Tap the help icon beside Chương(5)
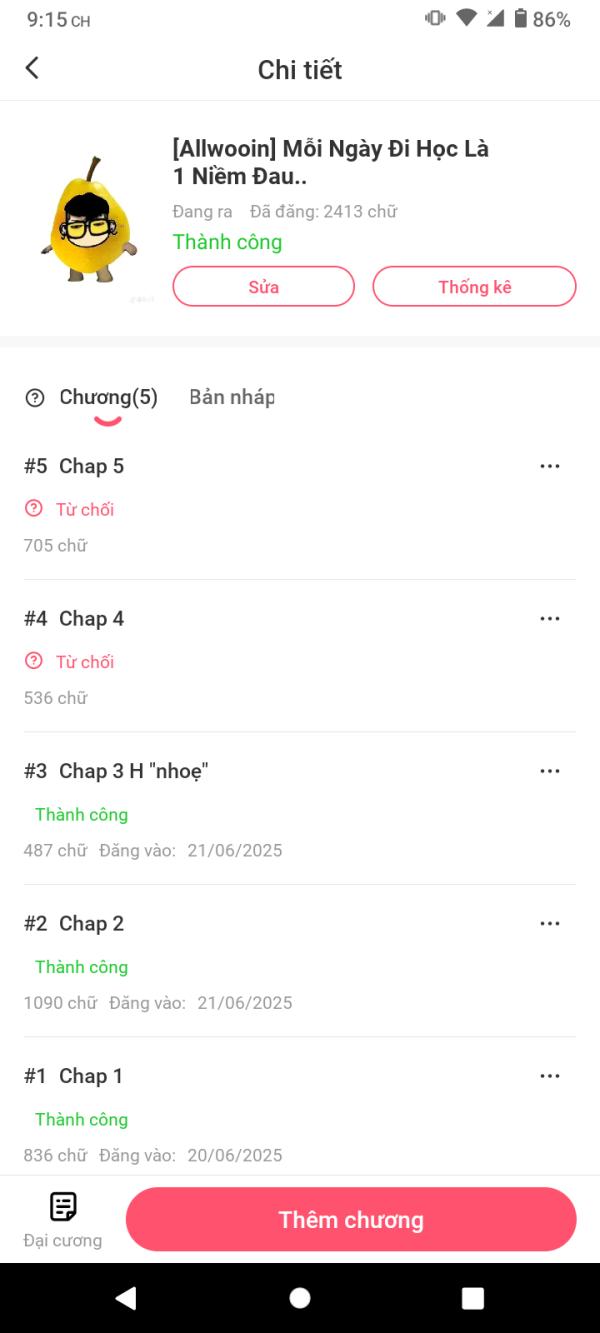Image resolution: width=600 pixels, height=1333 pixels. coord(35,398)
